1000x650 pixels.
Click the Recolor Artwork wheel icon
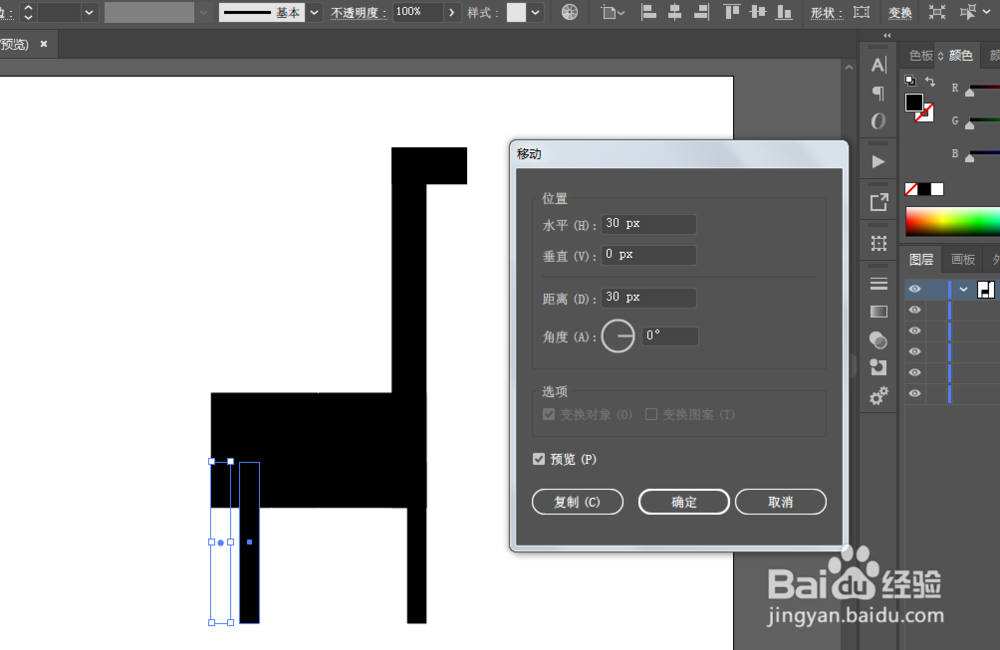click(570, 12)
